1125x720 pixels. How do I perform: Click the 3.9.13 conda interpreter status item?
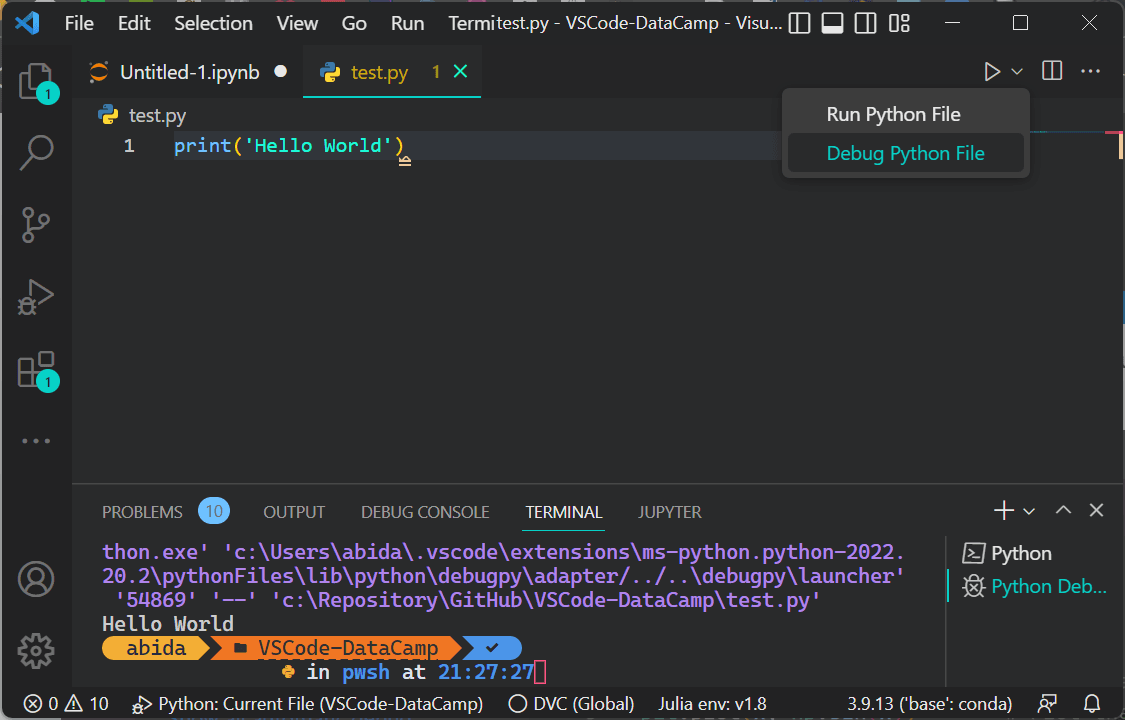(x=929, y=704)
